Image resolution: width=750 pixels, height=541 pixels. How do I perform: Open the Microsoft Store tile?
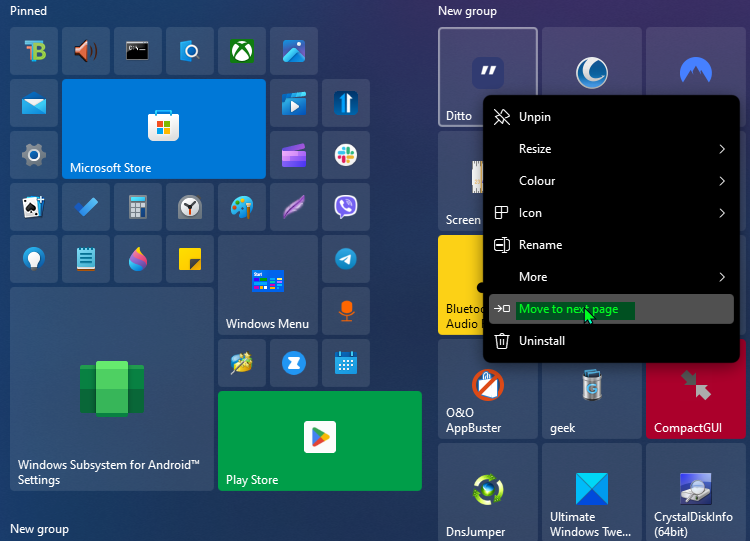coord(164,129)
